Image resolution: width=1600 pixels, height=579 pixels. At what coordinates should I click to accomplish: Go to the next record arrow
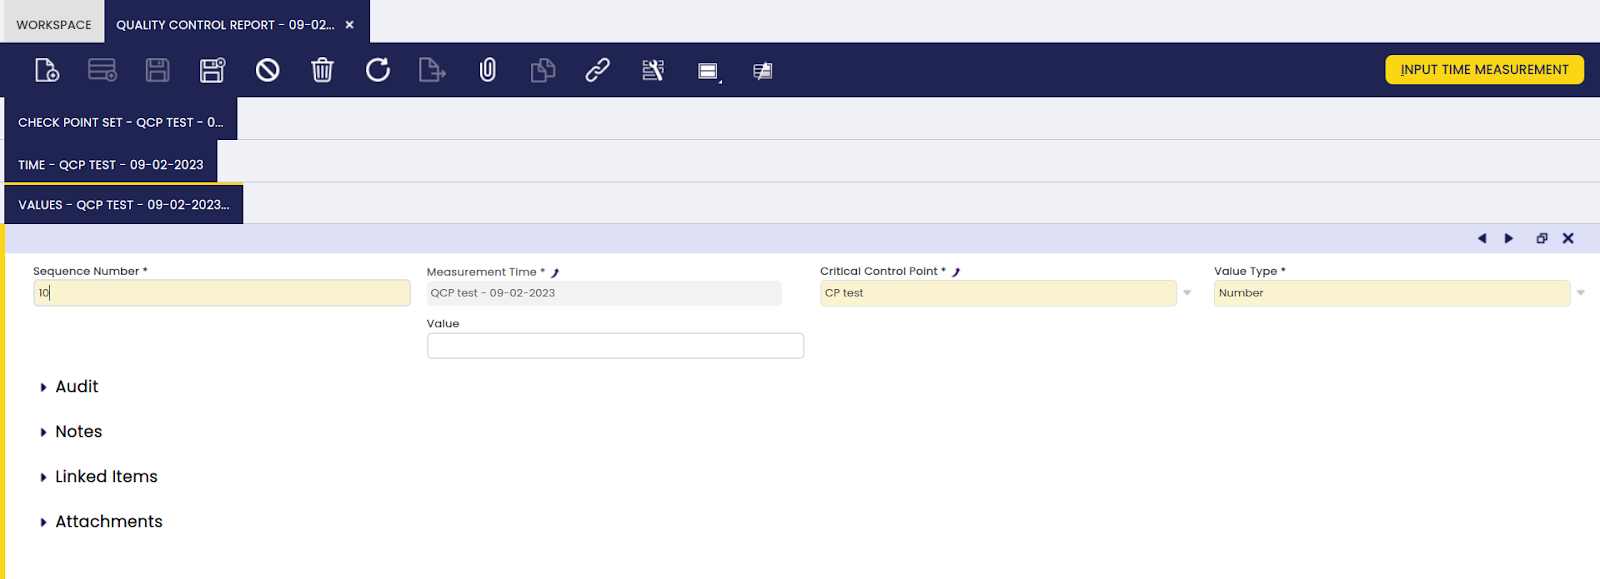pyautogui.click(x=1509, y=238)
